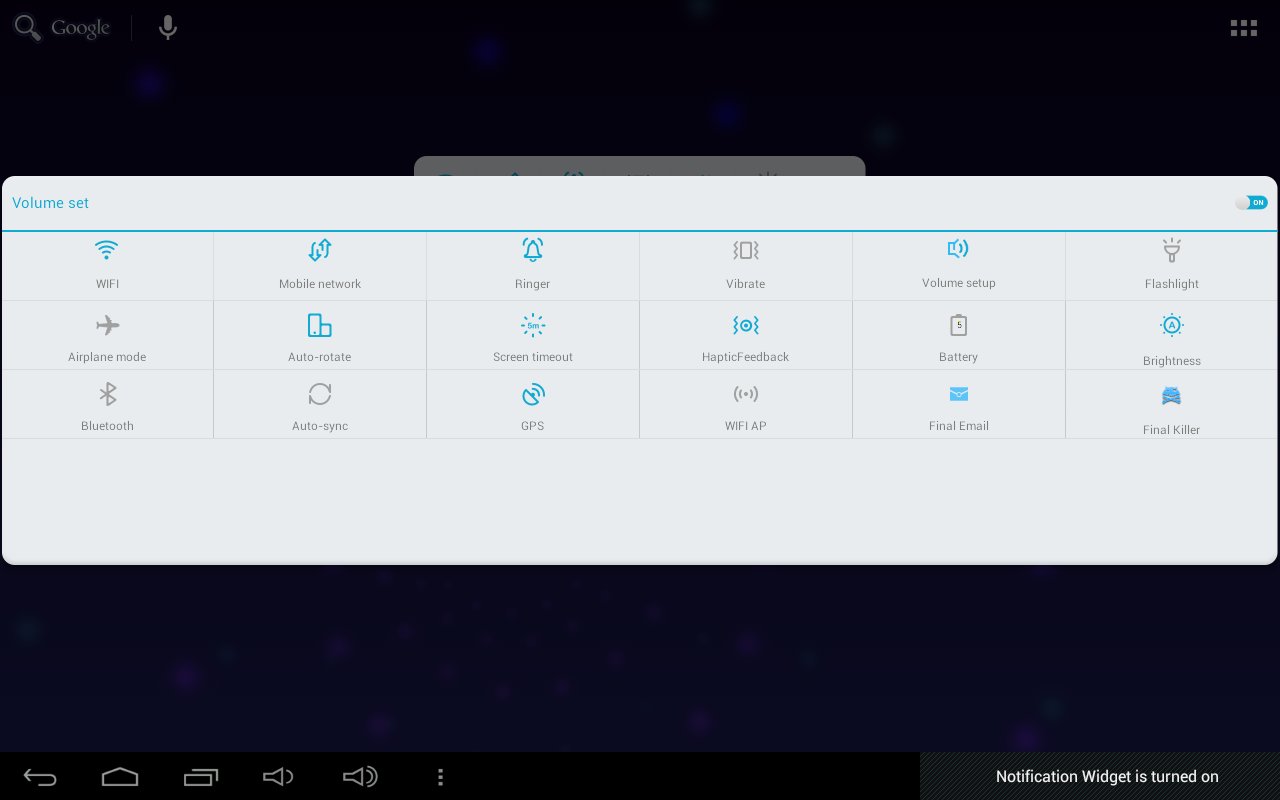The image size is (1280, 800).
Task: Tap the Home navigation button
Action: (x=120, y=777)
